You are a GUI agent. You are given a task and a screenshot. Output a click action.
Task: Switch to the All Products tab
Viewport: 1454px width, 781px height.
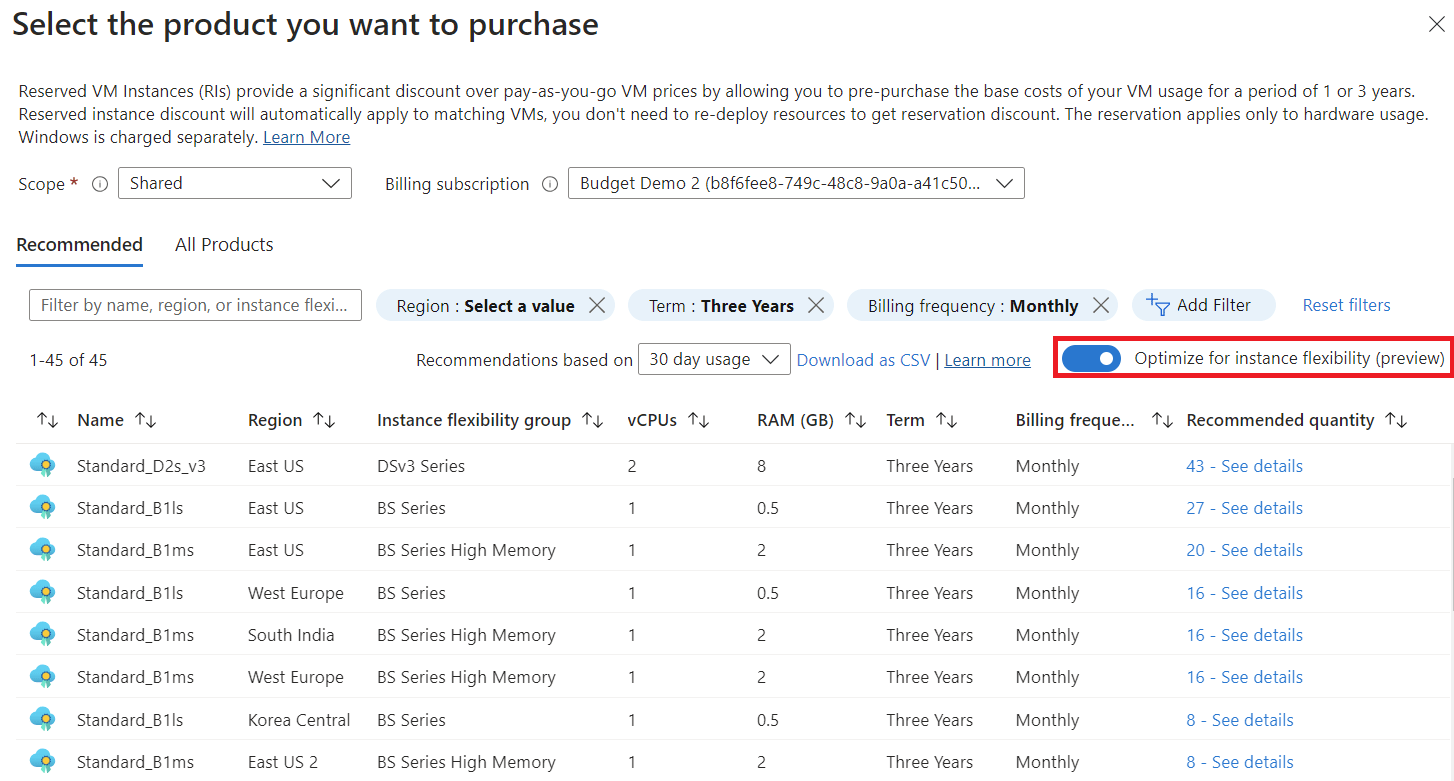223,244
